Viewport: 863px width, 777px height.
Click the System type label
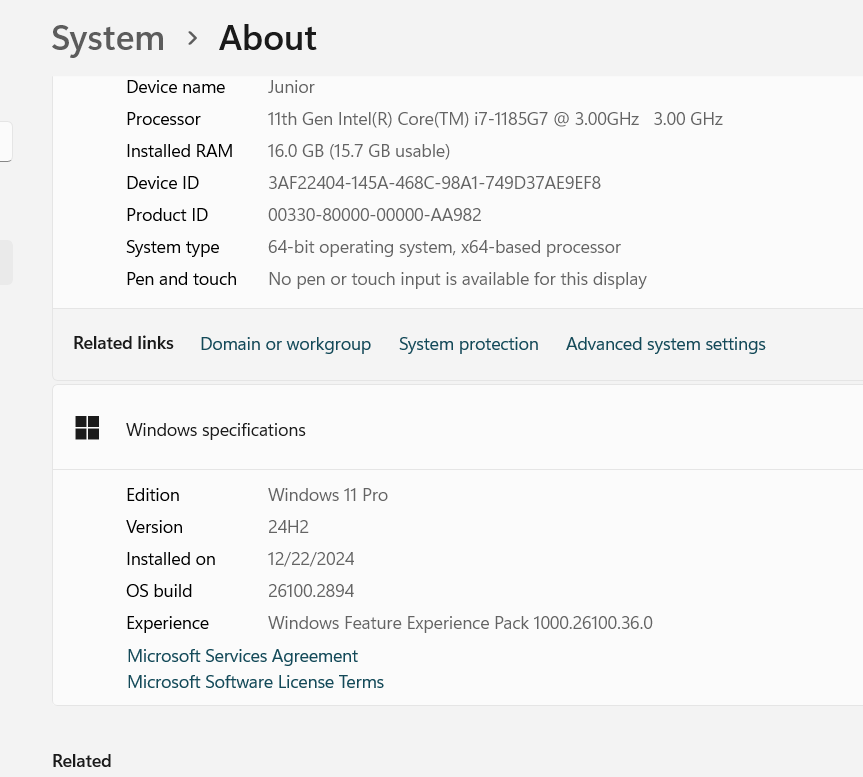tap(173, 247)
